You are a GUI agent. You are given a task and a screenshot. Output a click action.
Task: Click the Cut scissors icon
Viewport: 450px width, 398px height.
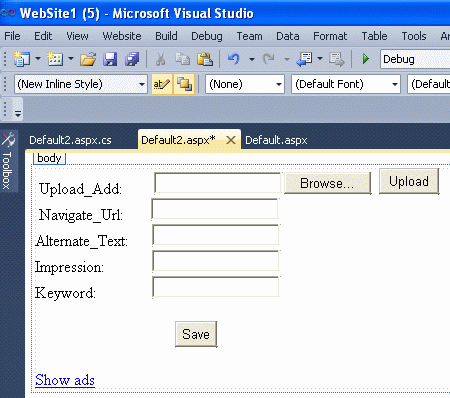pos(160,59)
